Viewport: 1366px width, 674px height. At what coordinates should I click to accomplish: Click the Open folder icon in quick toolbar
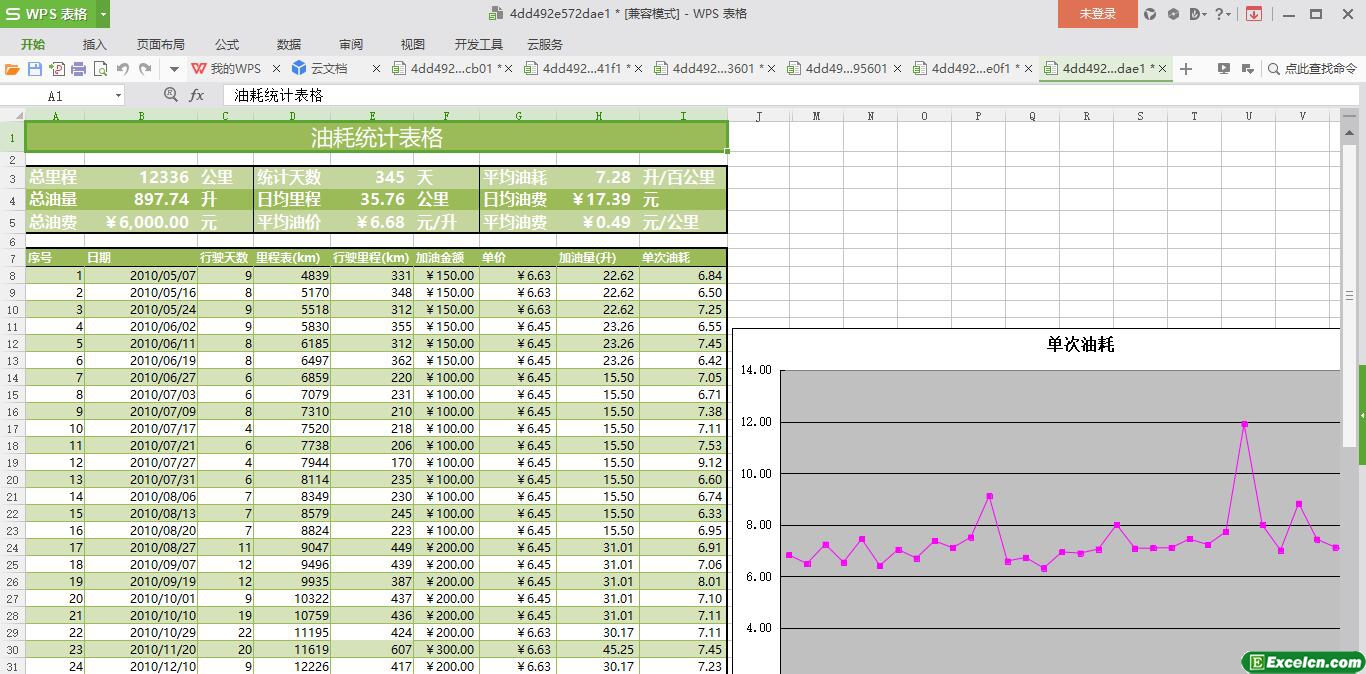(12, 69)
